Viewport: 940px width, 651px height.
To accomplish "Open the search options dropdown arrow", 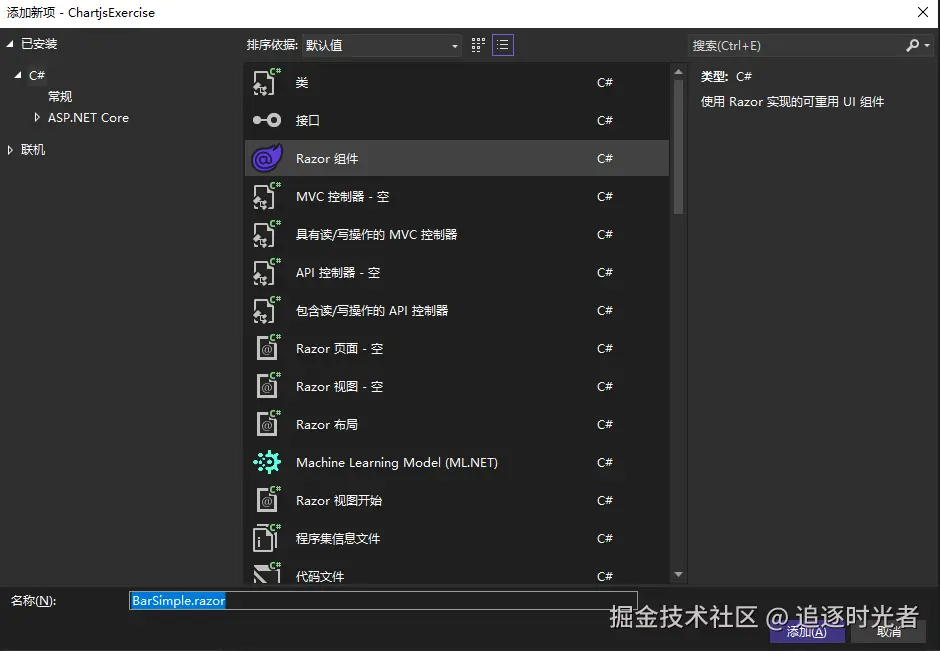I will pyautogui.click(x=927, y=46).
